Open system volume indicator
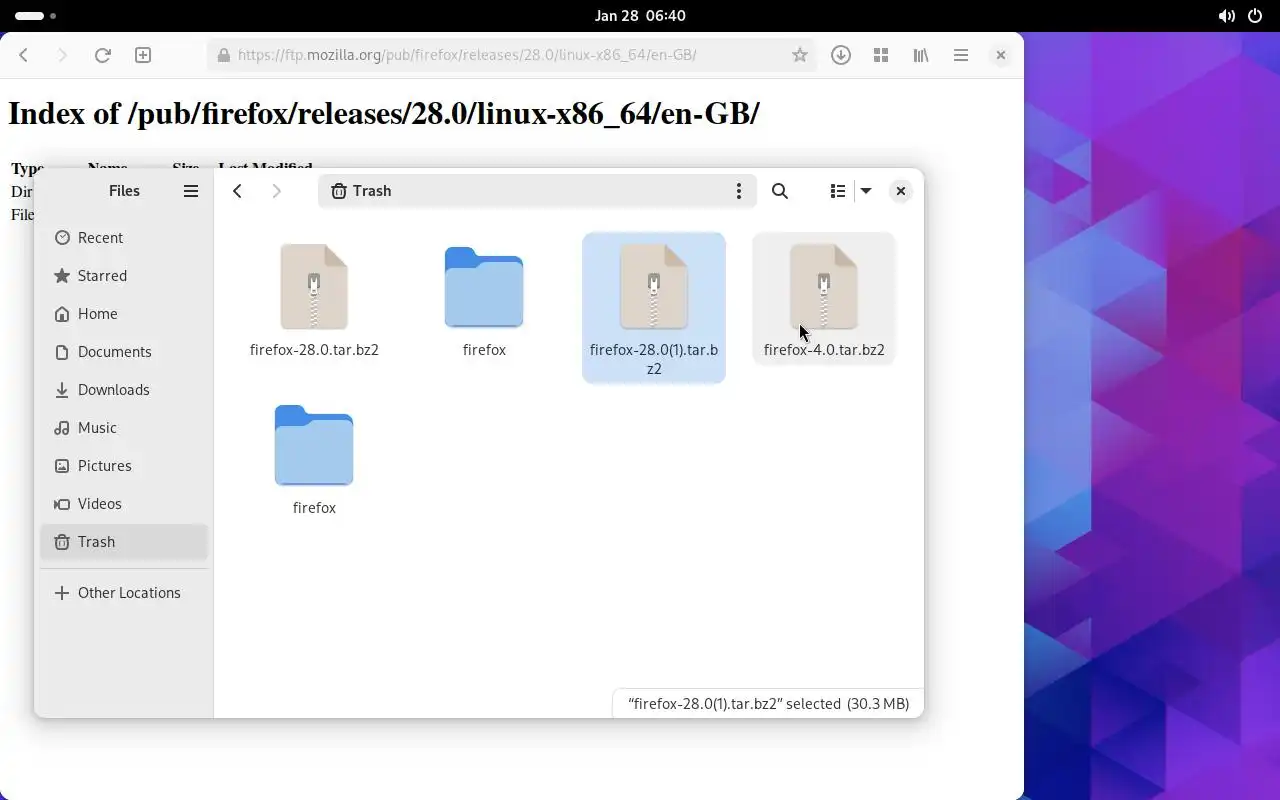This screenshot has width=1280, height=800. pyautogui.click(x=1226, y=16)
